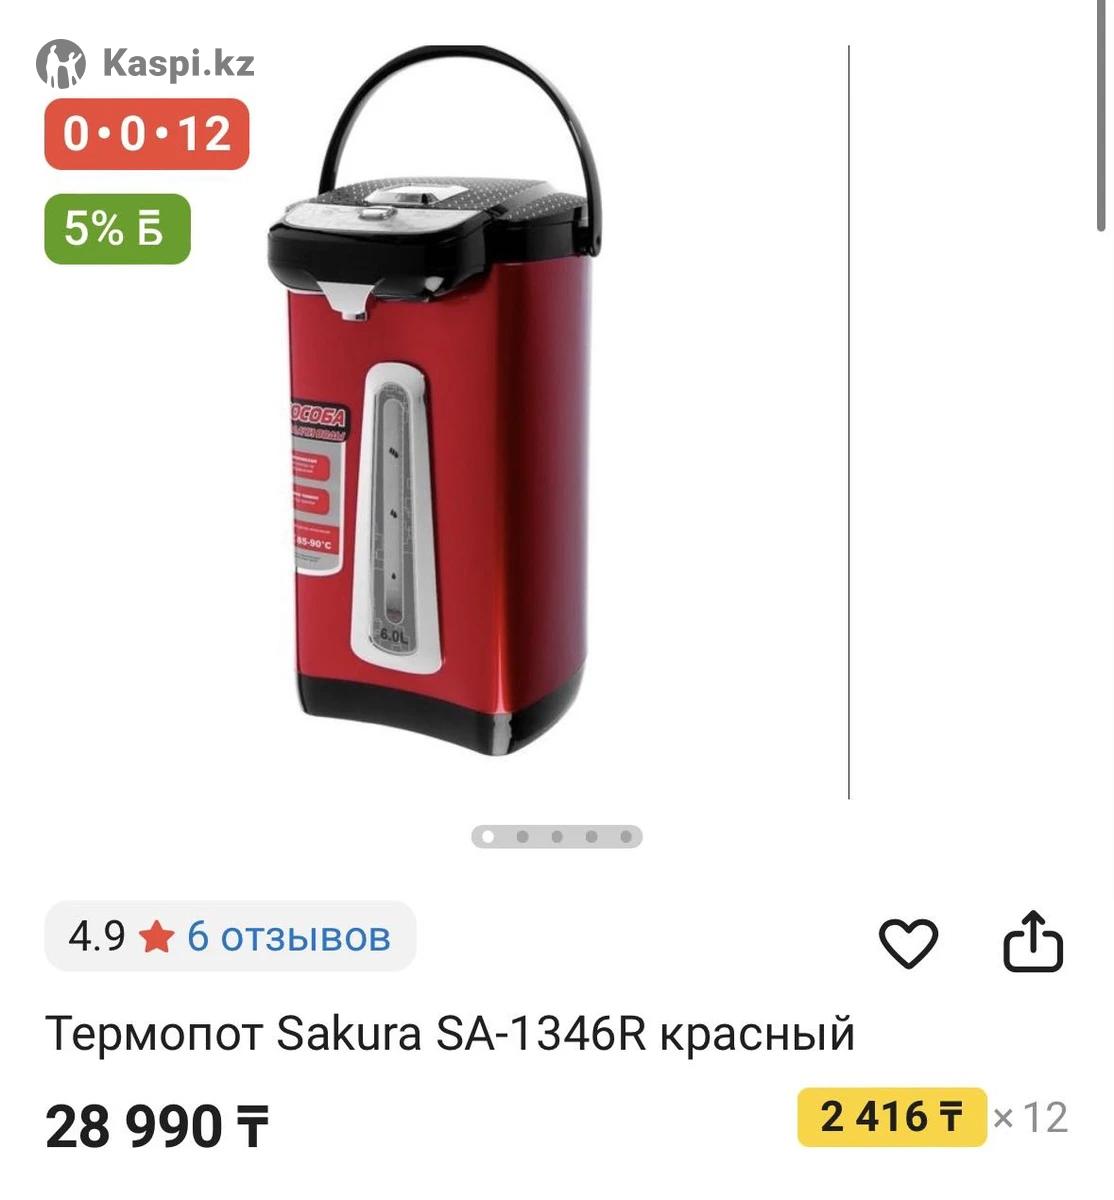Viewport: 1114px width, 1200px height.
Task: Select the first image pagination dot
Action: click(x=488, y=836)
